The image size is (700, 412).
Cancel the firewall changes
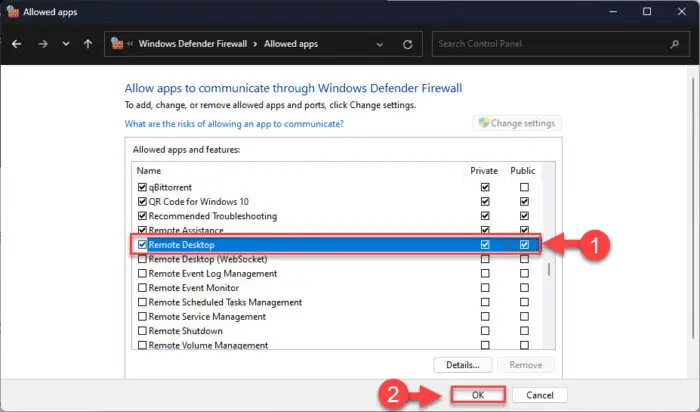coord(539,395)
